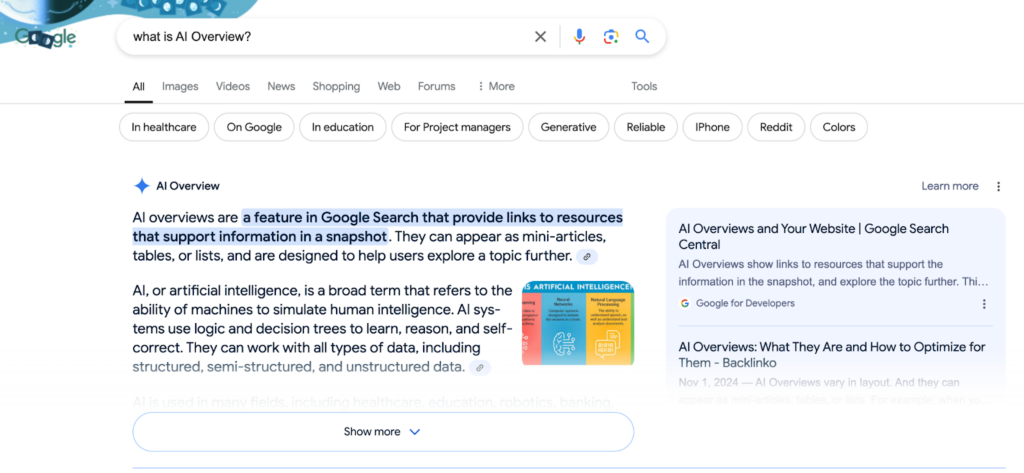
Task: Click the Google logo
Action: [x=46, y=38]
